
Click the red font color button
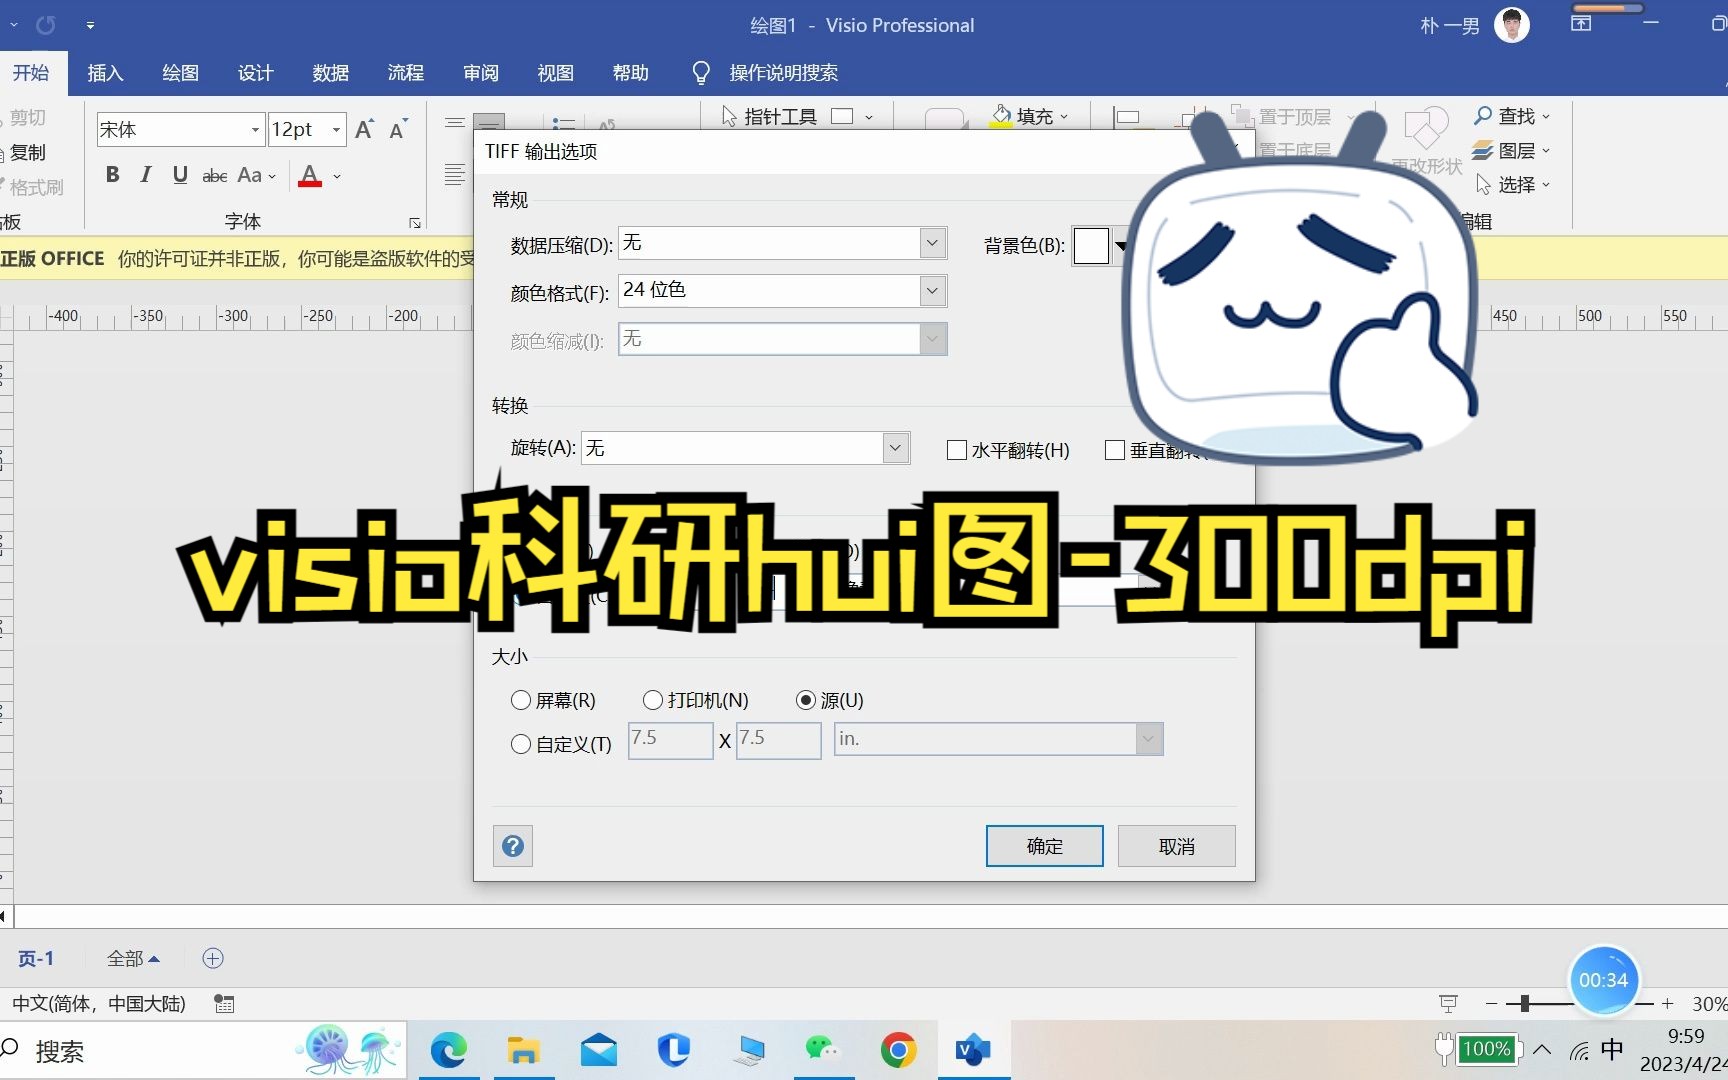(310, 176)
